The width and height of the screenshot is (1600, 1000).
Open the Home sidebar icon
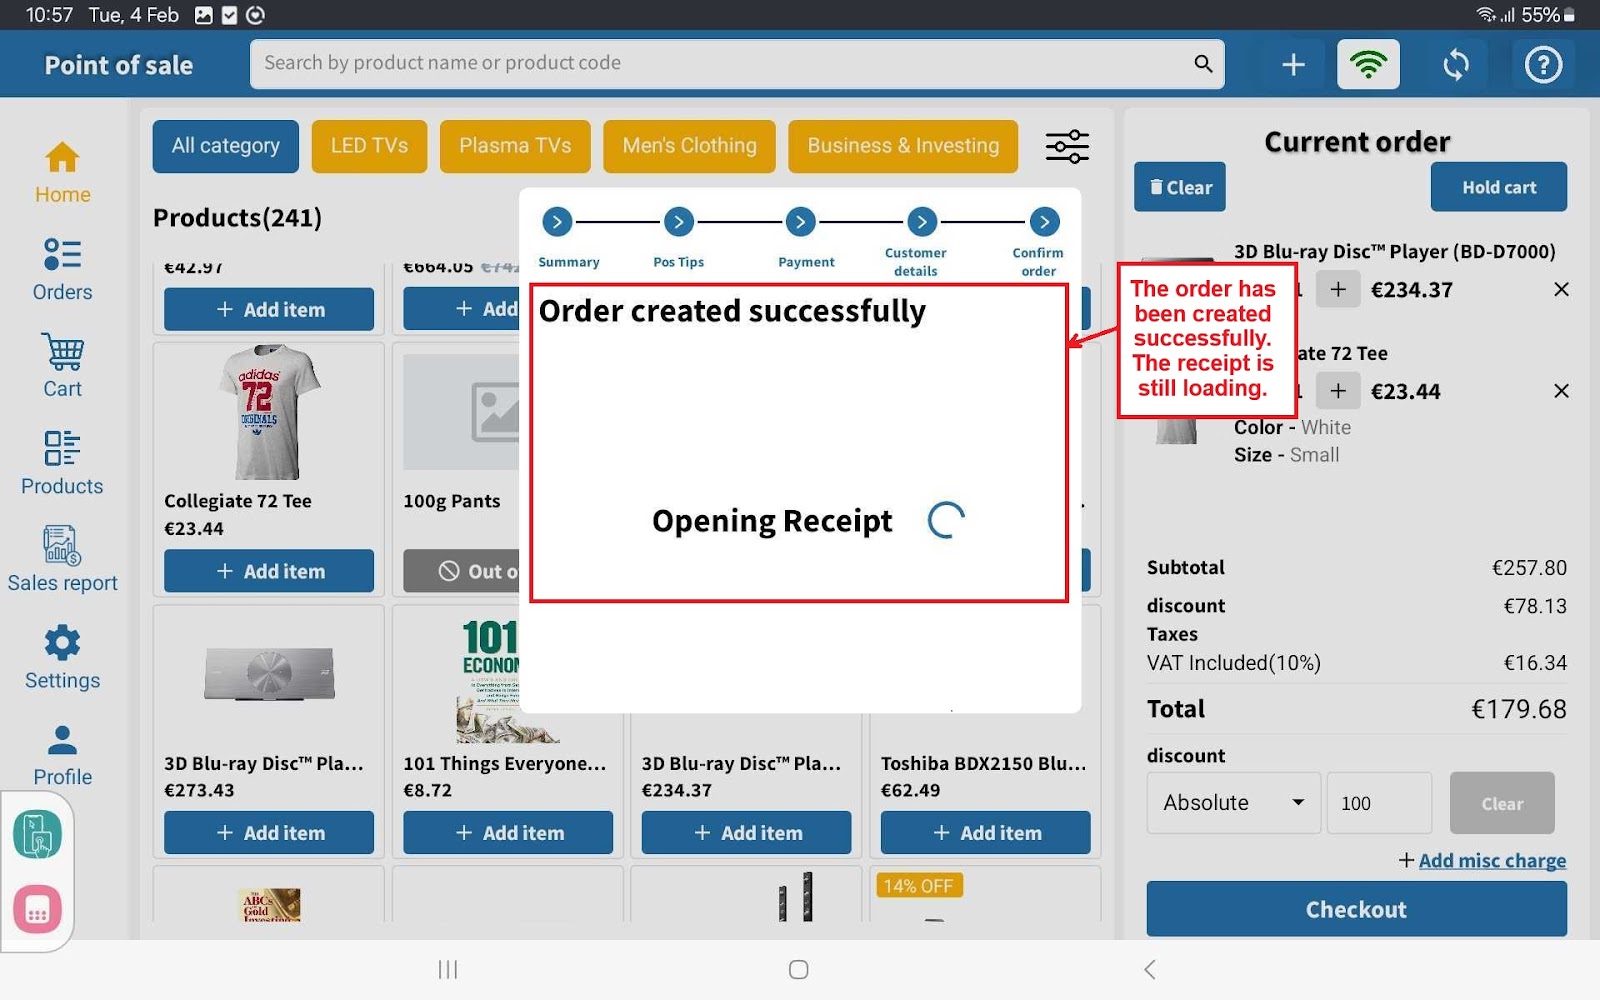click(62, 172)
